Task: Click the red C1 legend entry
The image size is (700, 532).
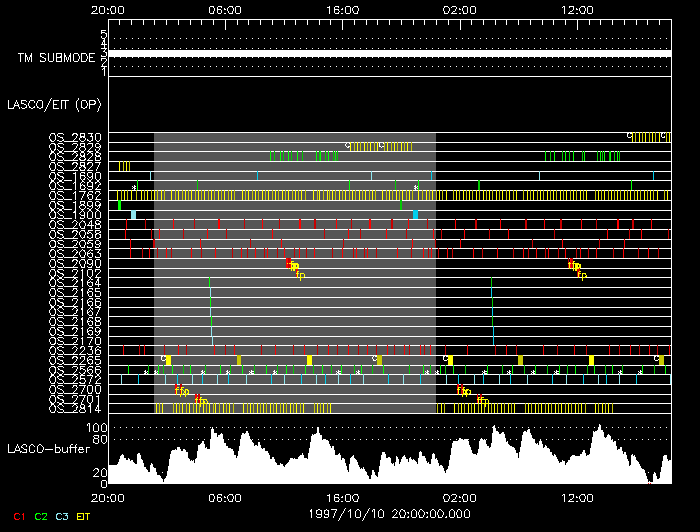Action: [x=17, y=517]
